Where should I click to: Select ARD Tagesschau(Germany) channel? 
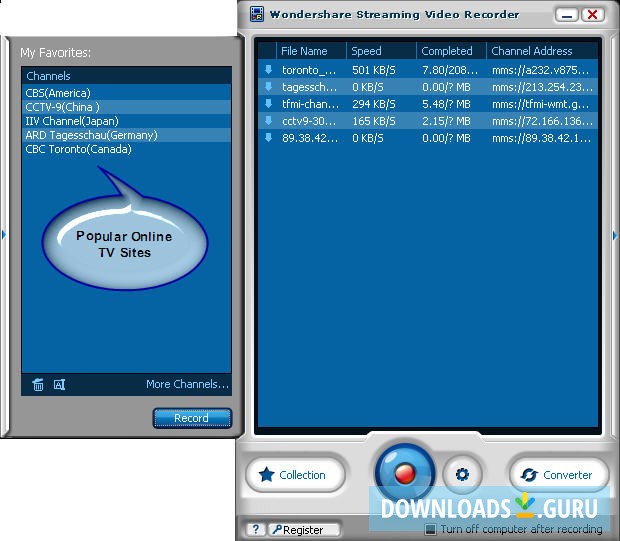point(126,135)
